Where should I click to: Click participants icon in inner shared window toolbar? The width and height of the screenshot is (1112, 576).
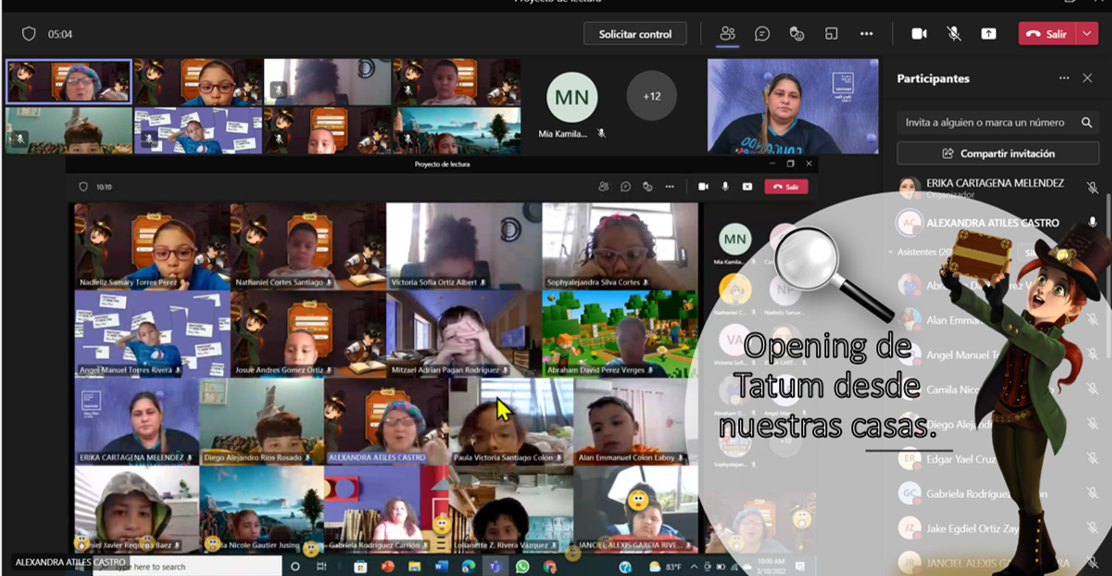click(x=603, y=187)
